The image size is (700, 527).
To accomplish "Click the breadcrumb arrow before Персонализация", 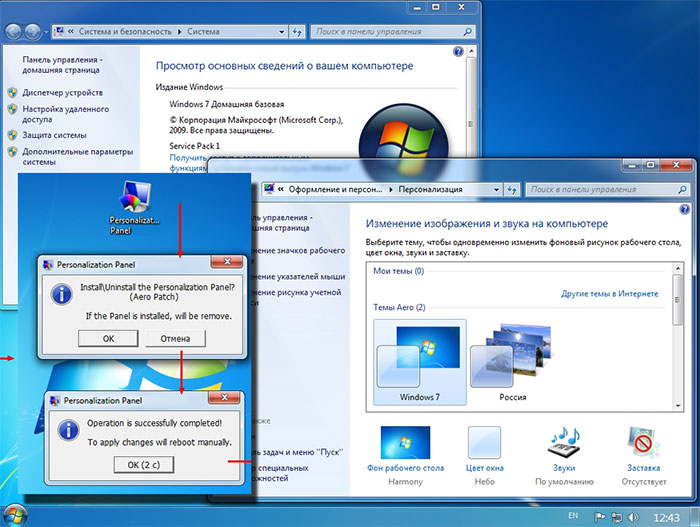I will pos(391,189).
